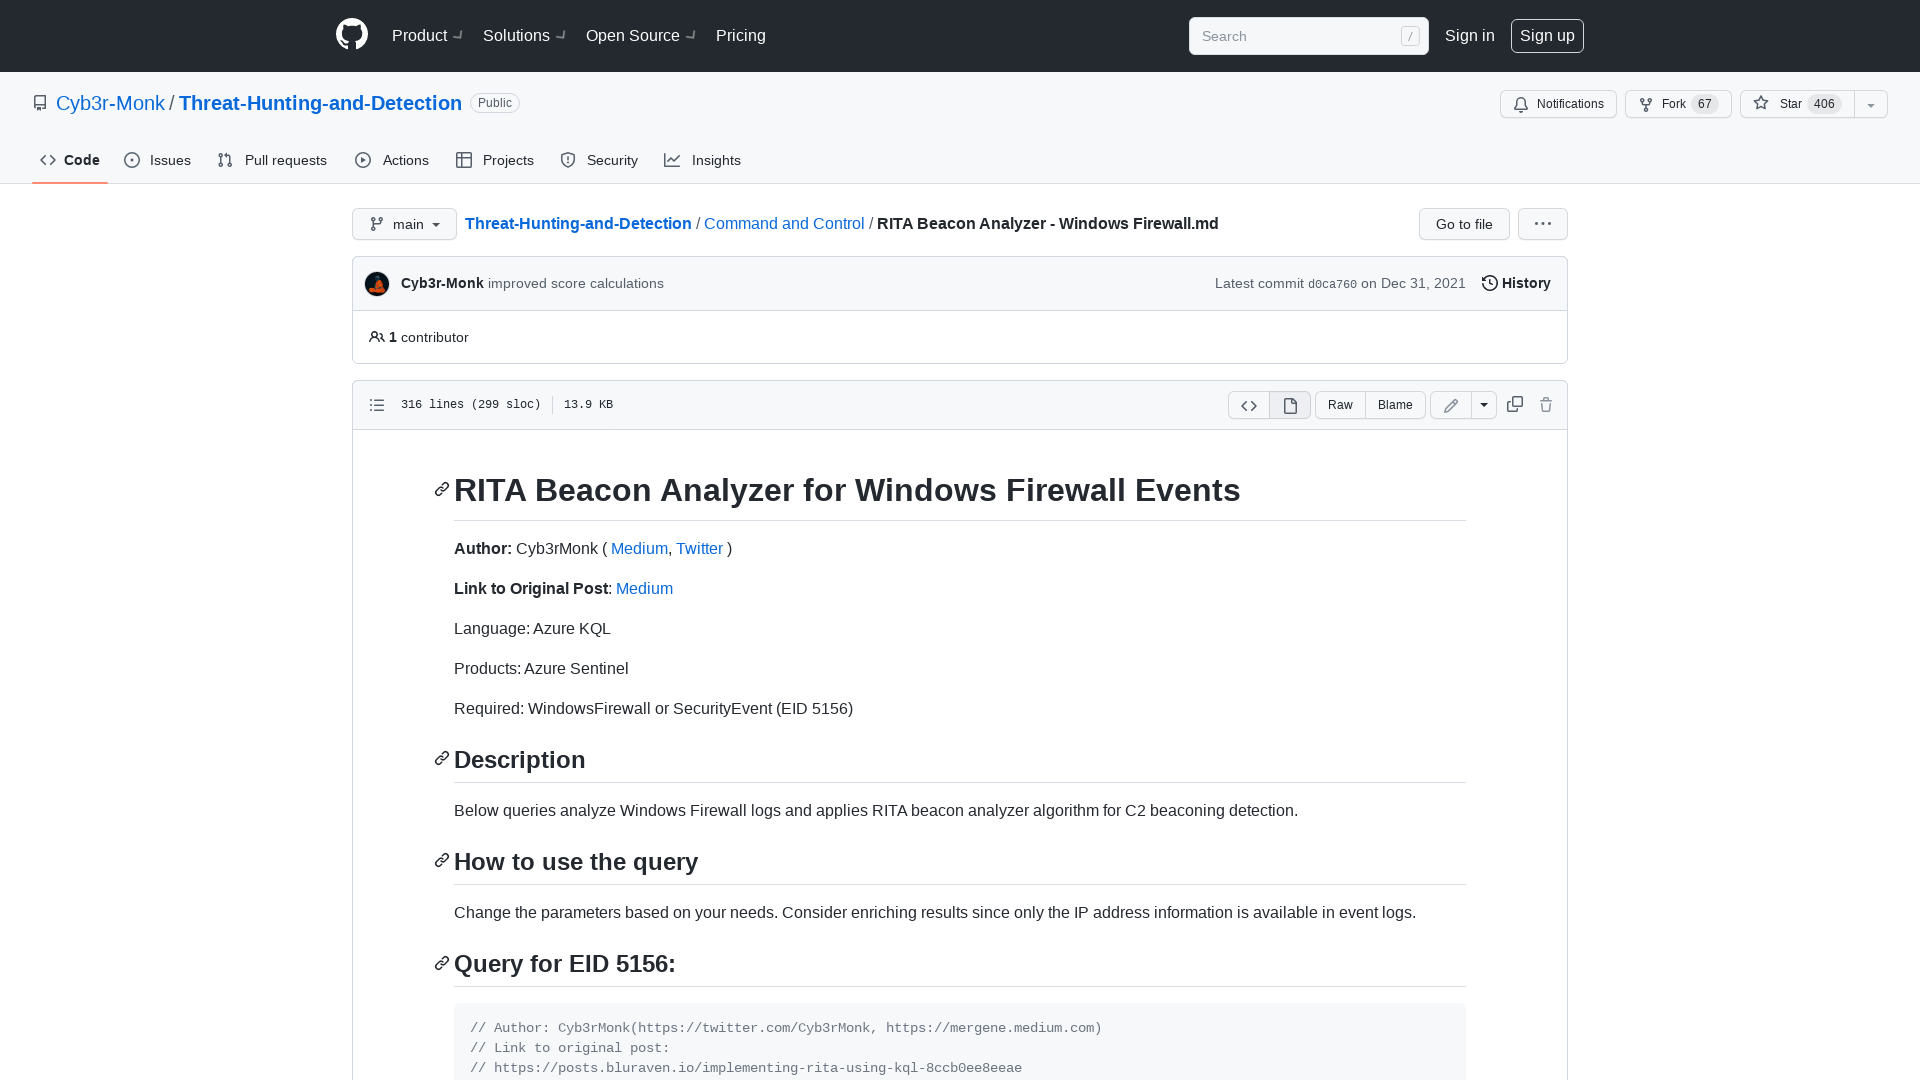1920x1080 pixels.
Task: Click the 316 lines (299 sloc) text
Action: click(471, 405)
